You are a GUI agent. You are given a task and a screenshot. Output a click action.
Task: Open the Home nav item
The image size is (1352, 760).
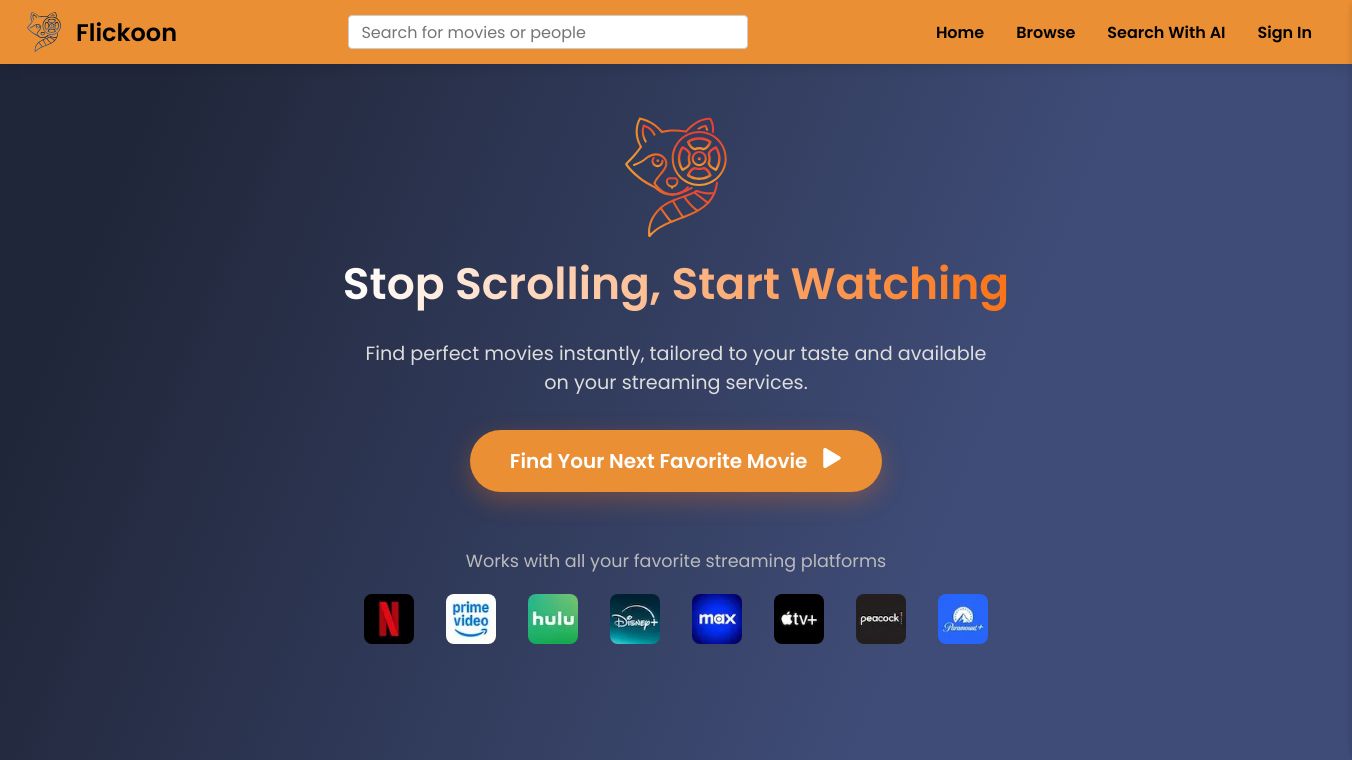(960, 32)
